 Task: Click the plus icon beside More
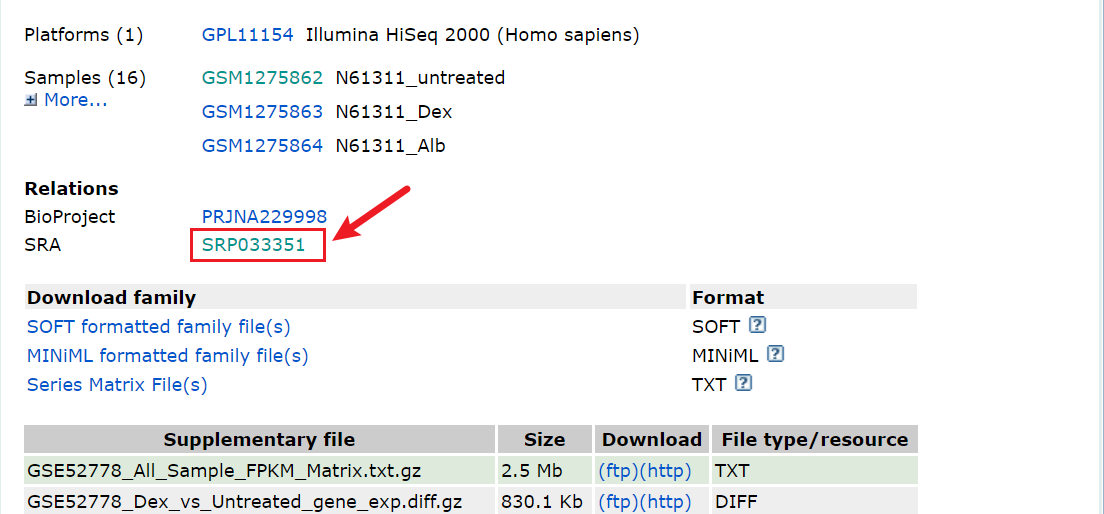click(31, 100)
